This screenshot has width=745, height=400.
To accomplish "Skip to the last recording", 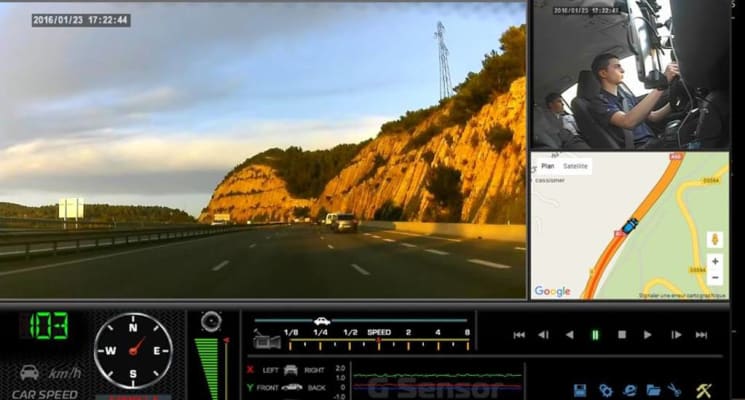I will click(701, 335).
